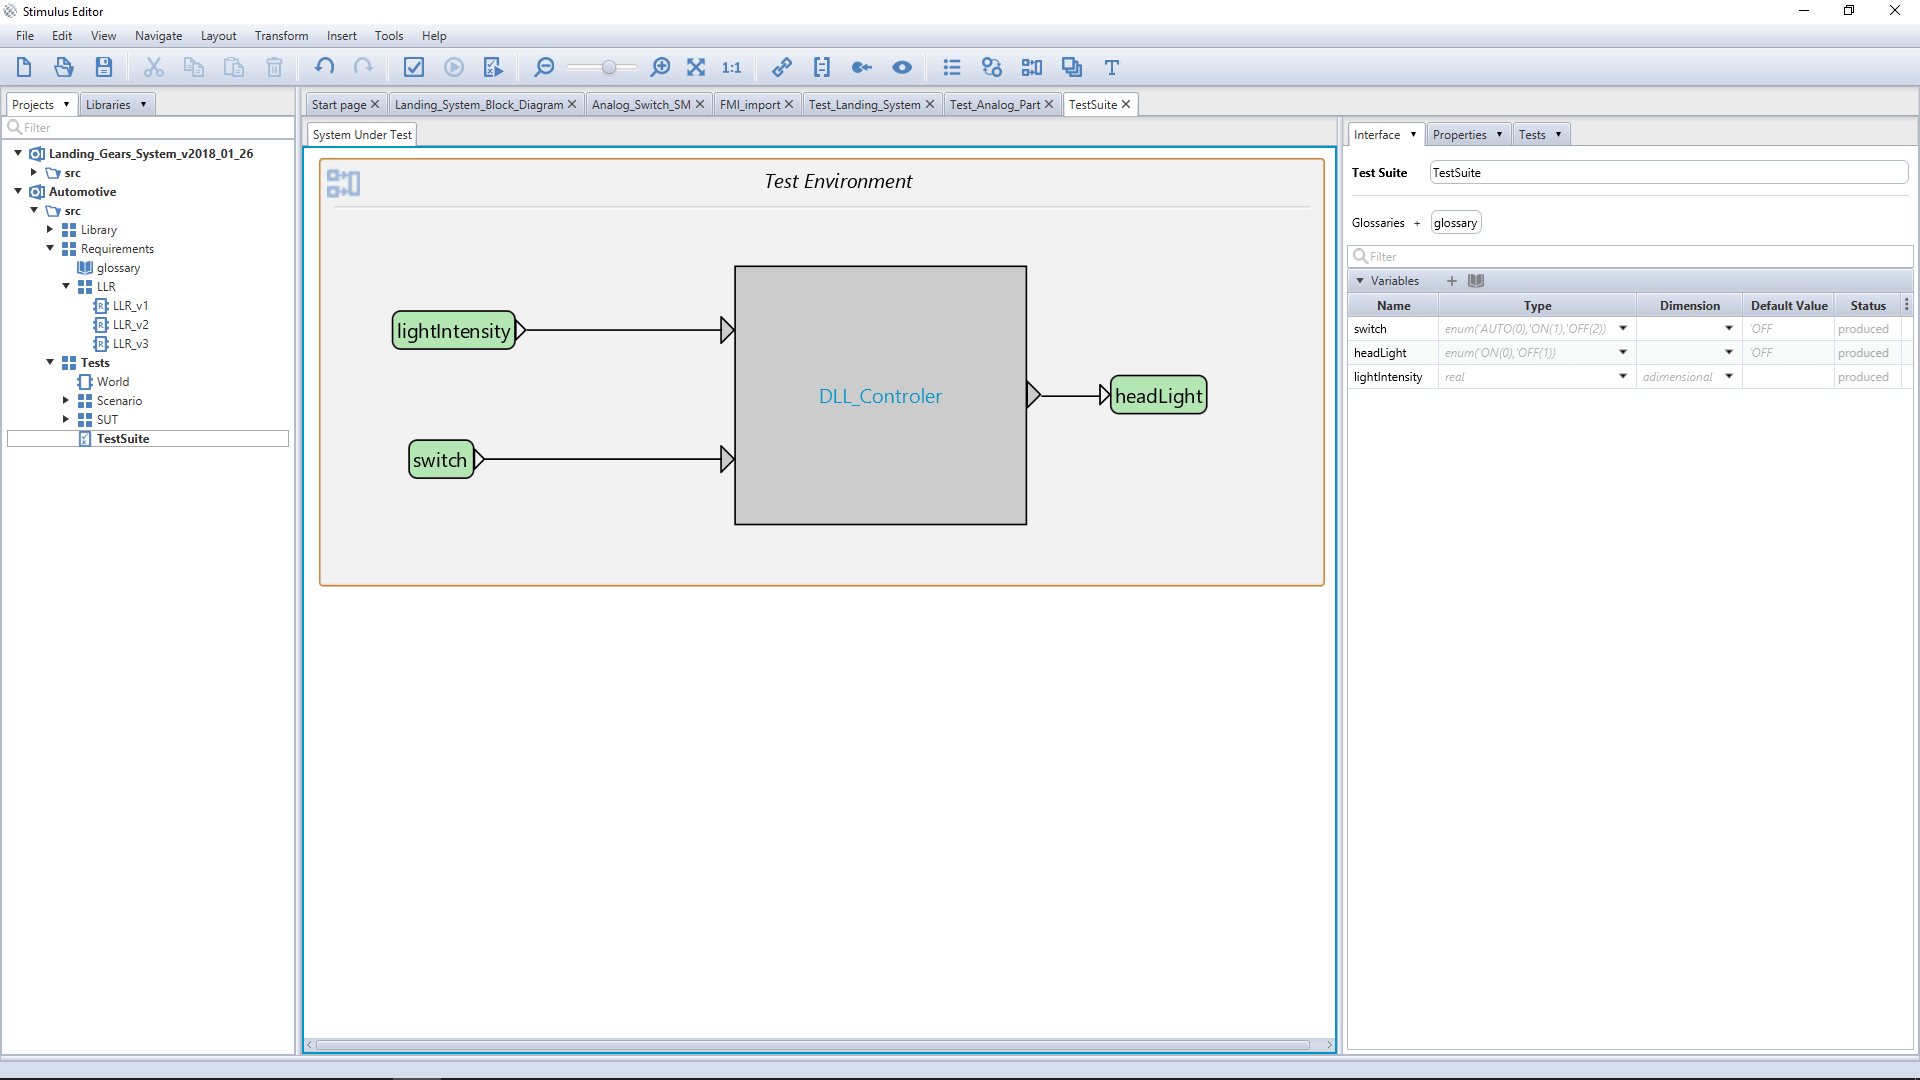Click the zoom level slider handle
The image size is (1920, 1080).
[609, 67]
